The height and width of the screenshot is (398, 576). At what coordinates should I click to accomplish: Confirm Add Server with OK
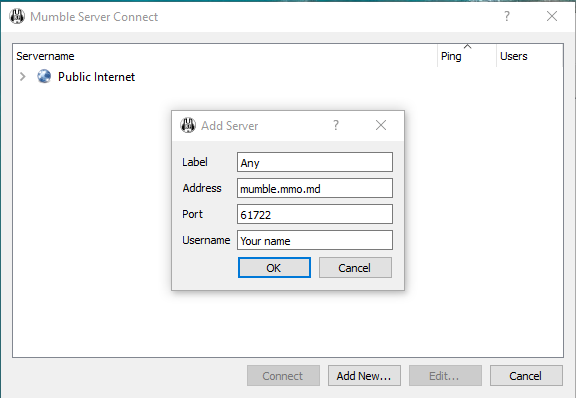(274, 268)
